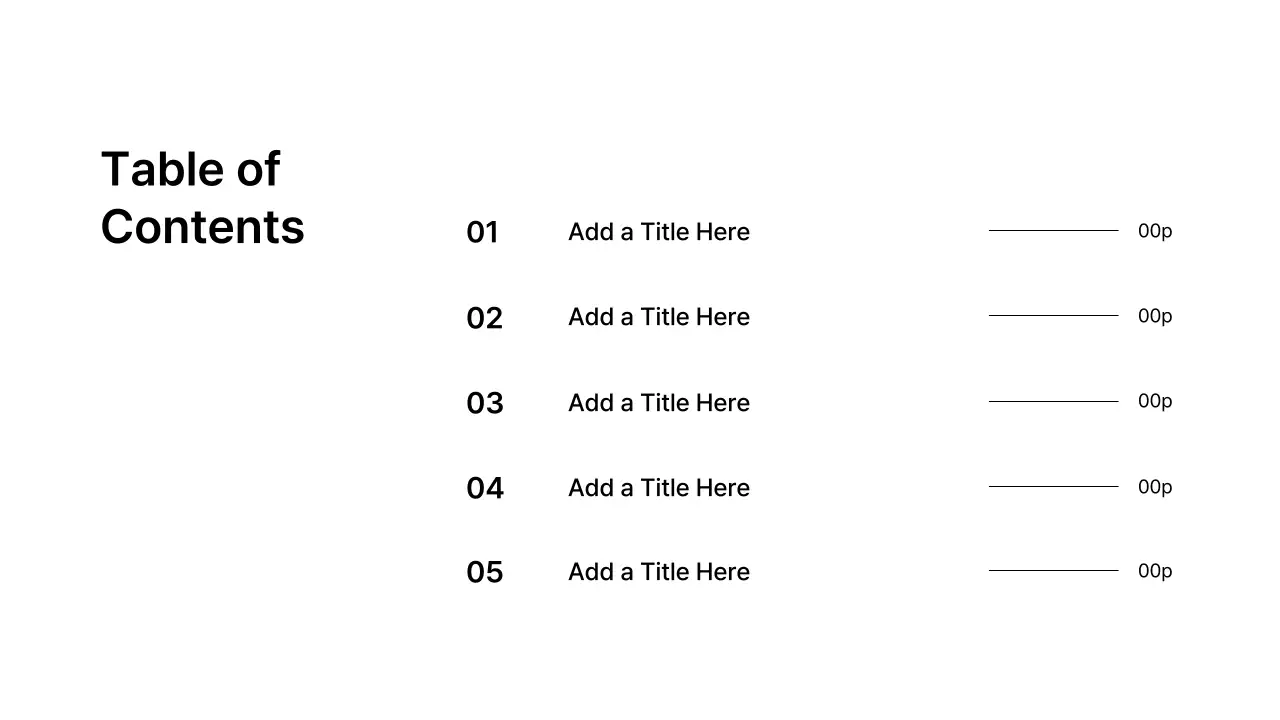Select the "00p" page number in row 02
Screen dimensions: 1280x720
click(1155, 316)
